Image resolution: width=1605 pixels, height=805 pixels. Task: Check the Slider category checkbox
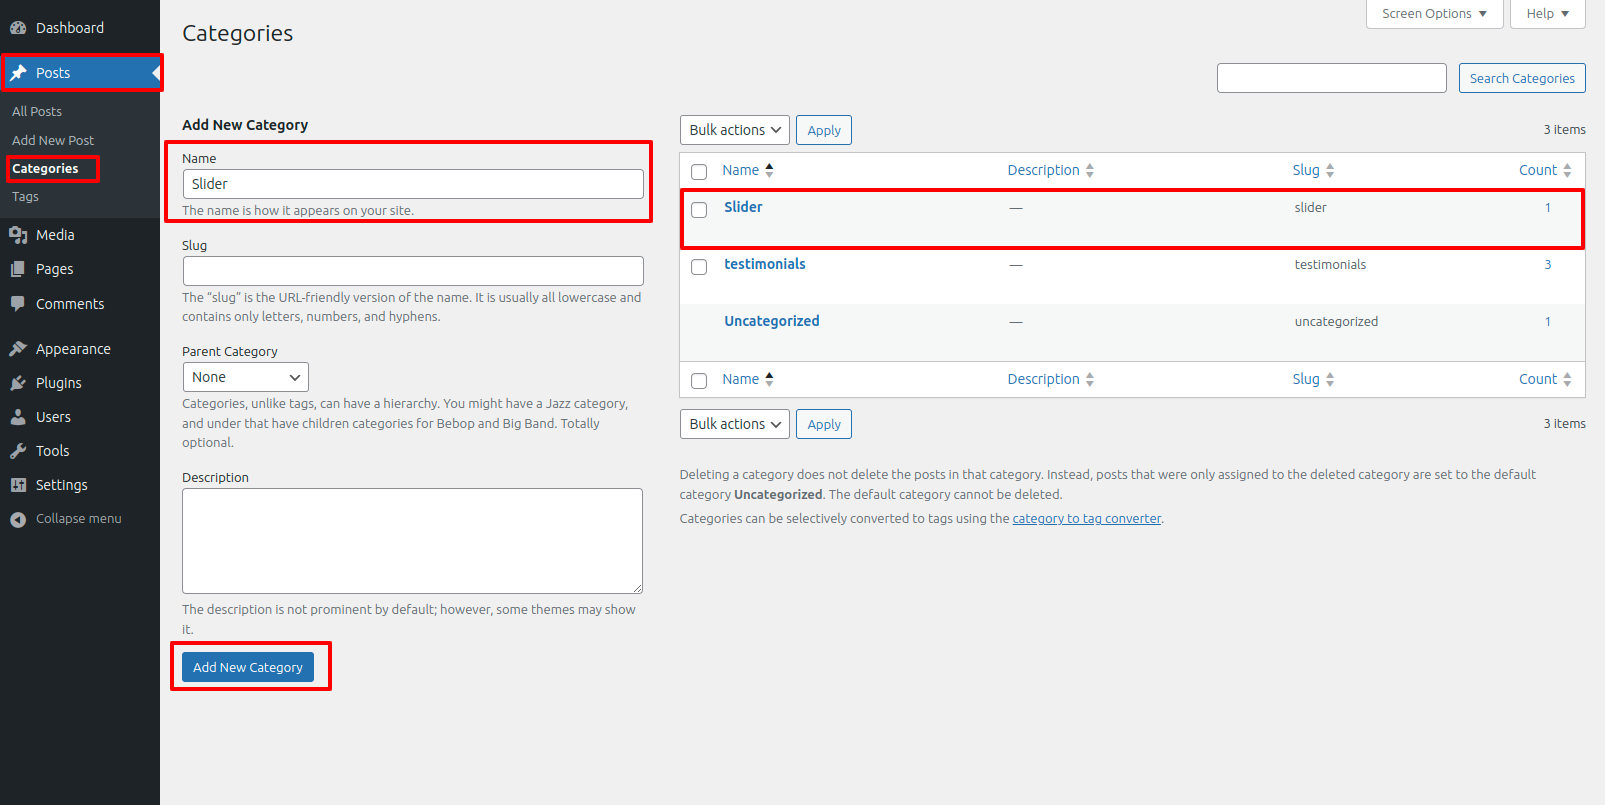(699, 210)
